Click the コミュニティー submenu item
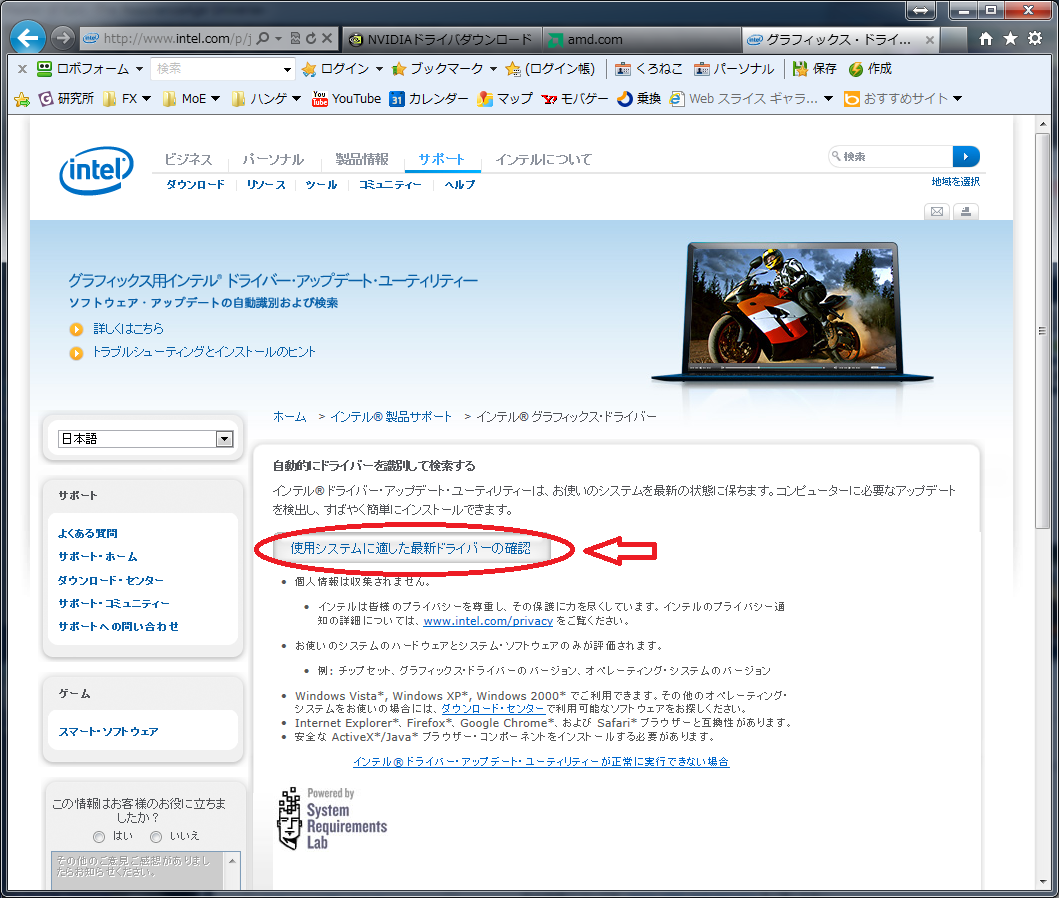The width and height of the screenshot is (1059, 898). pyautogui.click(x=390, y=184)
